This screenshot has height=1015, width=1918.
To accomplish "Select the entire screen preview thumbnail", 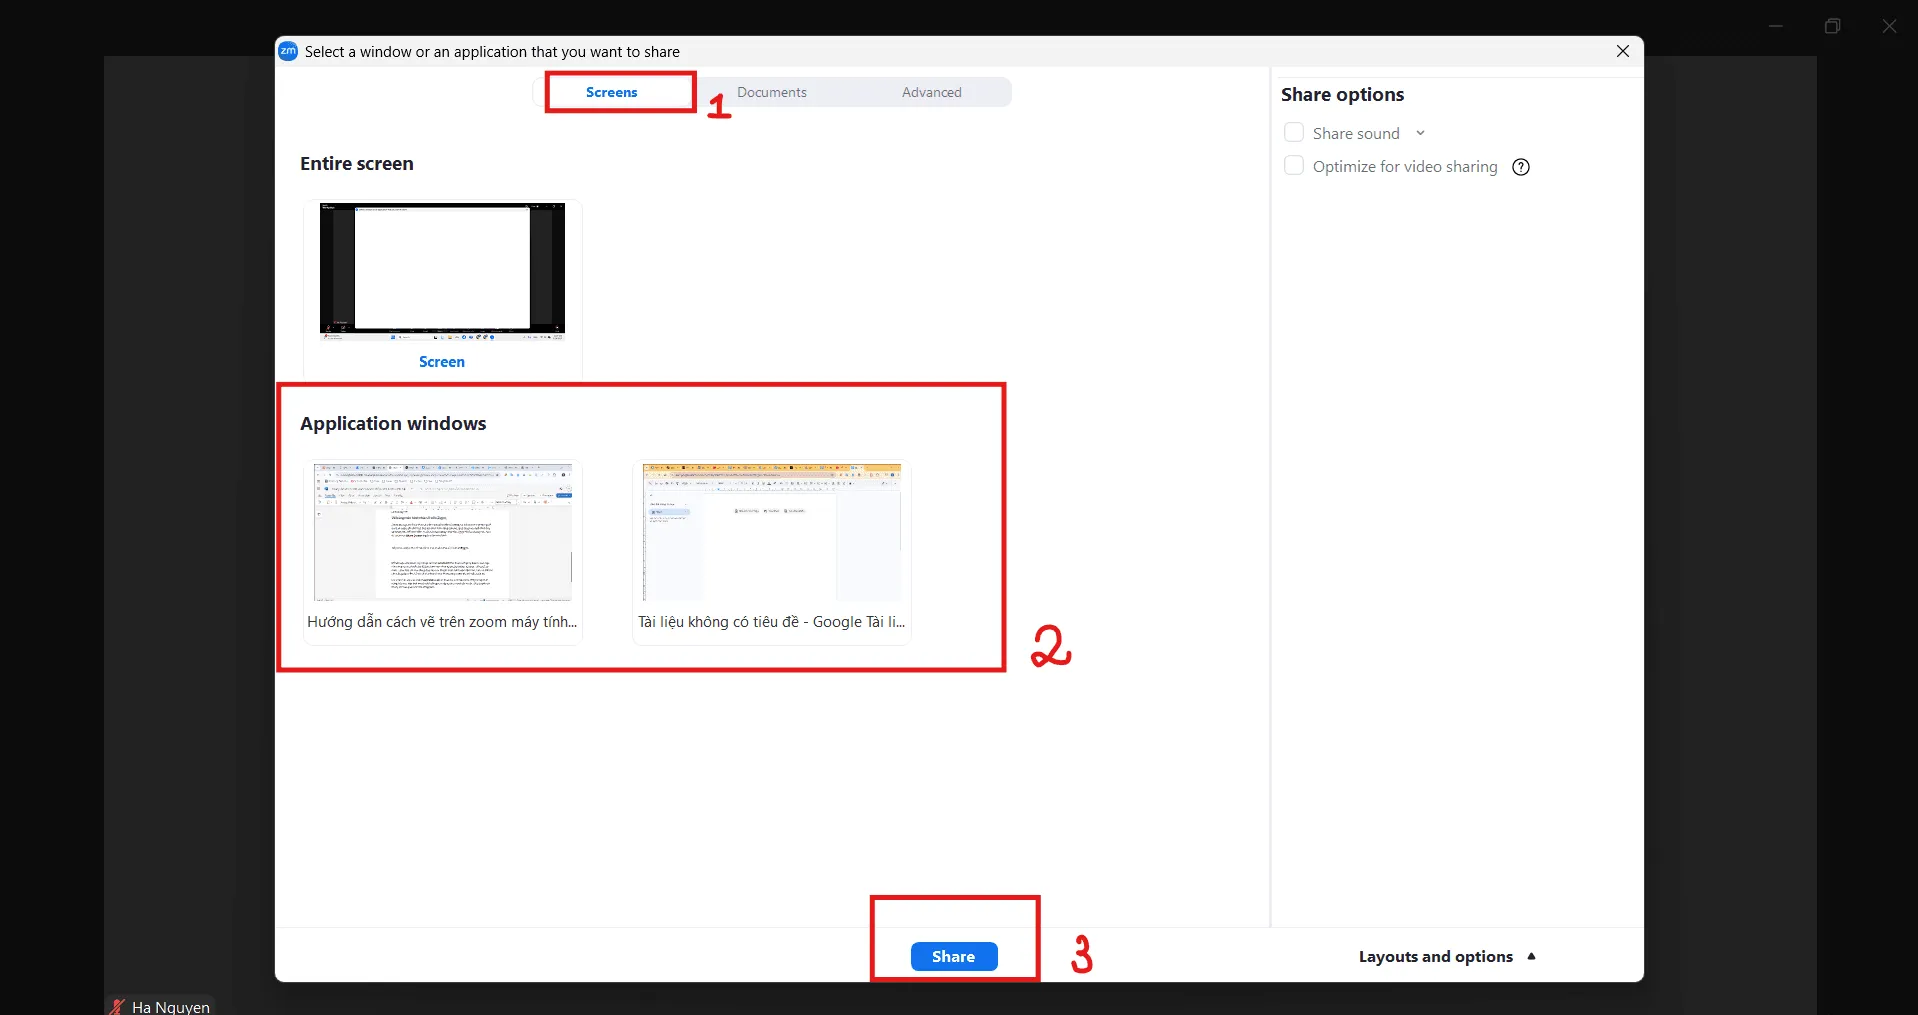I will pyautogui.click(x=442, y=272).
